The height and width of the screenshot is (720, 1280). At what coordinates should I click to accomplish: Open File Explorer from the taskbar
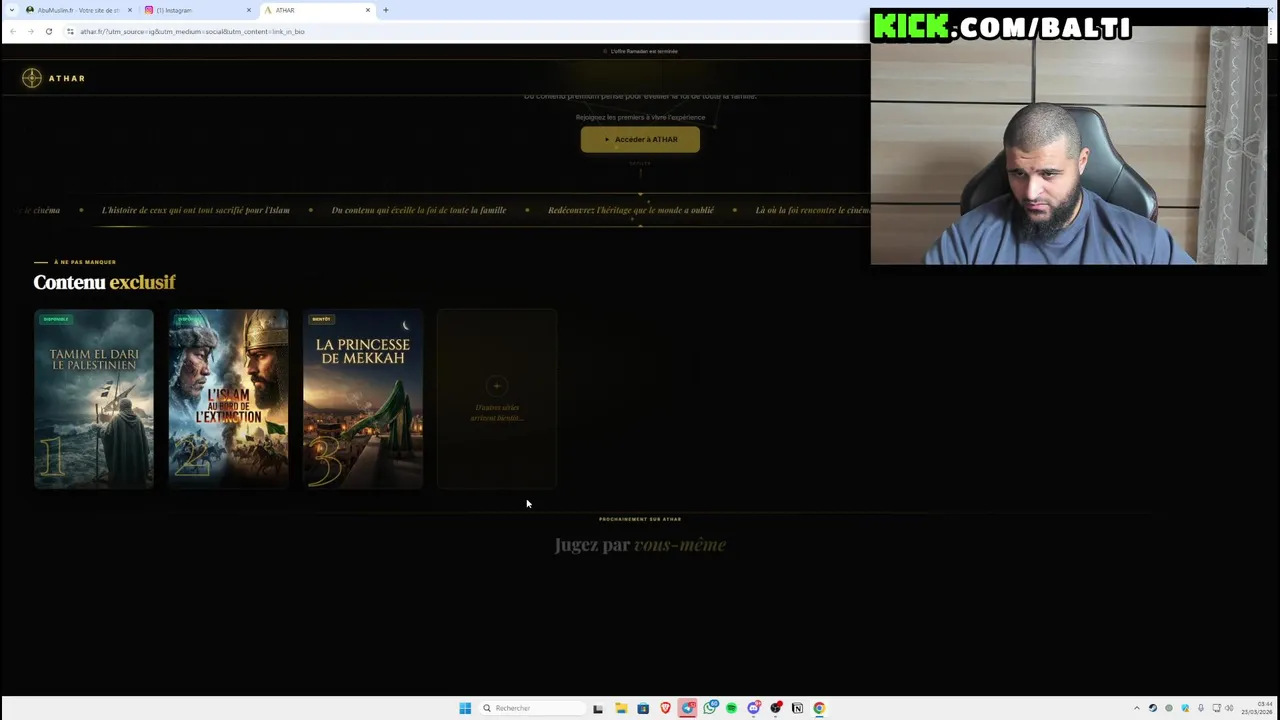tap(620, 708)
